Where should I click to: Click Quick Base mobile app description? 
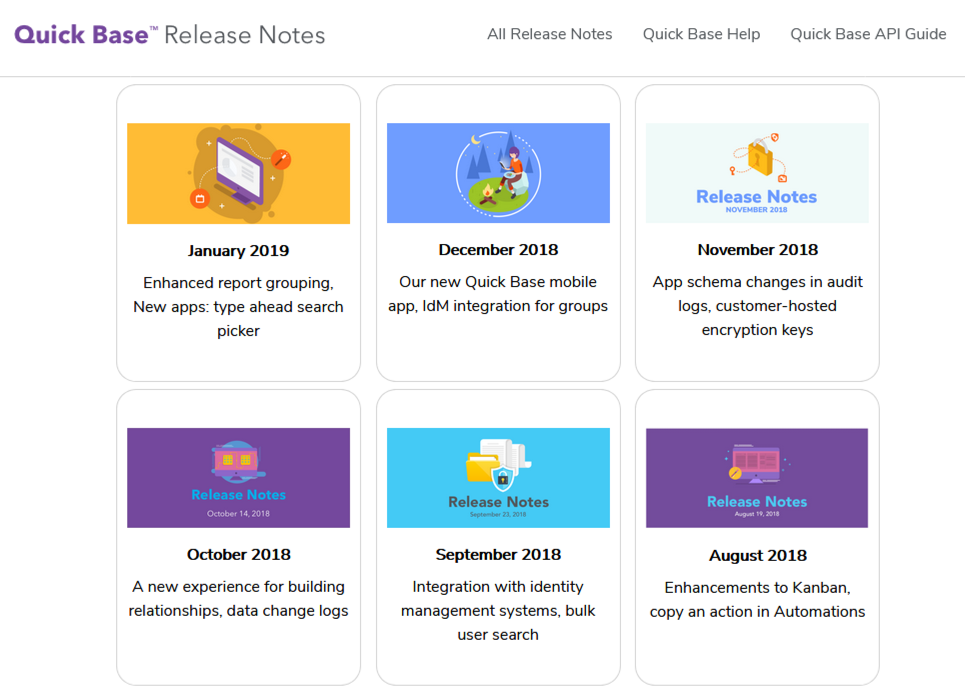(x=498, y=294)
